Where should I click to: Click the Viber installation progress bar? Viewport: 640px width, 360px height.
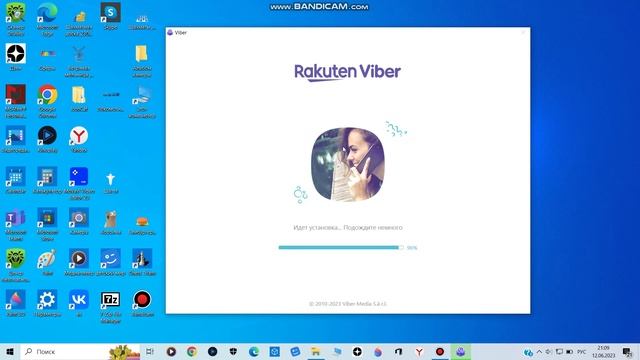point(341,247)
